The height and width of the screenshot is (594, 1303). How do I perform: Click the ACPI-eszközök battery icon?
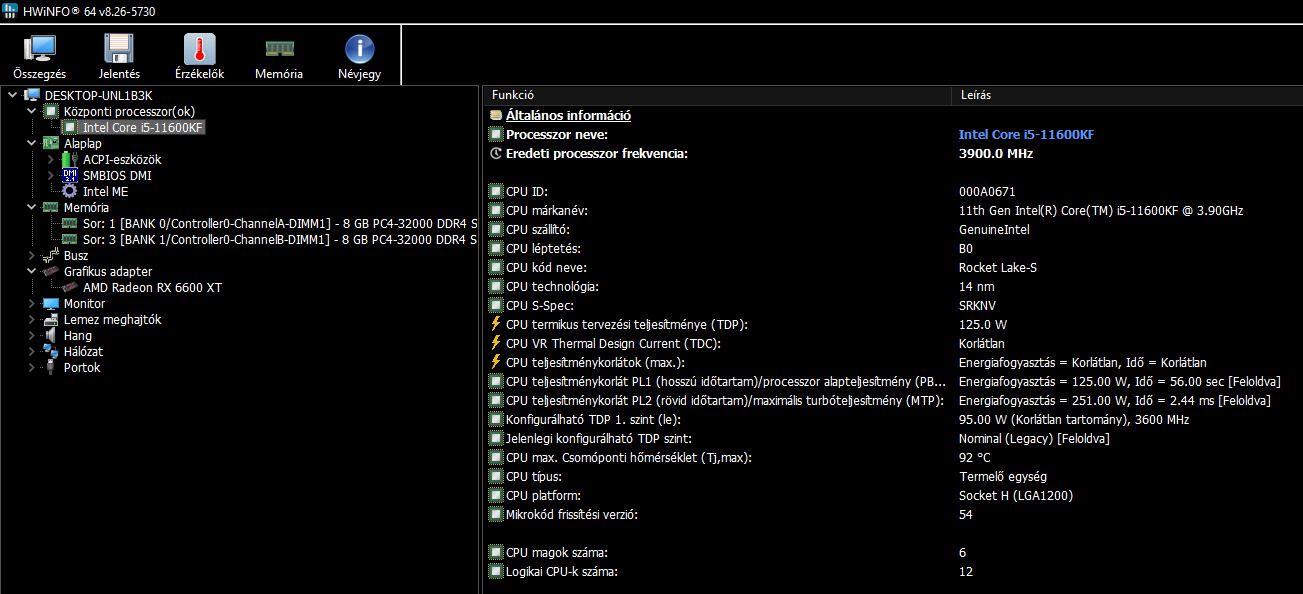coord(69,159)
